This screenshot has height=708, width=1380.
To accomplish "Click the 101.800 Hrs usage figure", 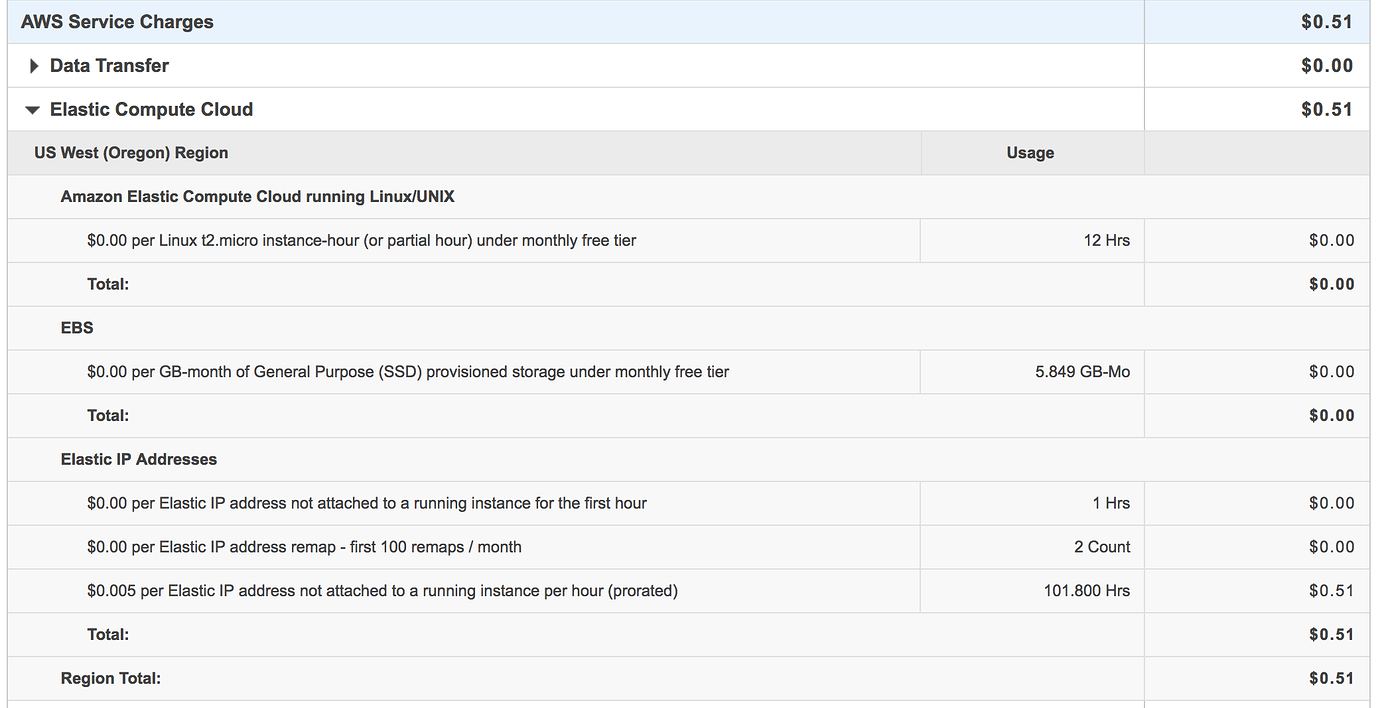I will click(1088, 590).
